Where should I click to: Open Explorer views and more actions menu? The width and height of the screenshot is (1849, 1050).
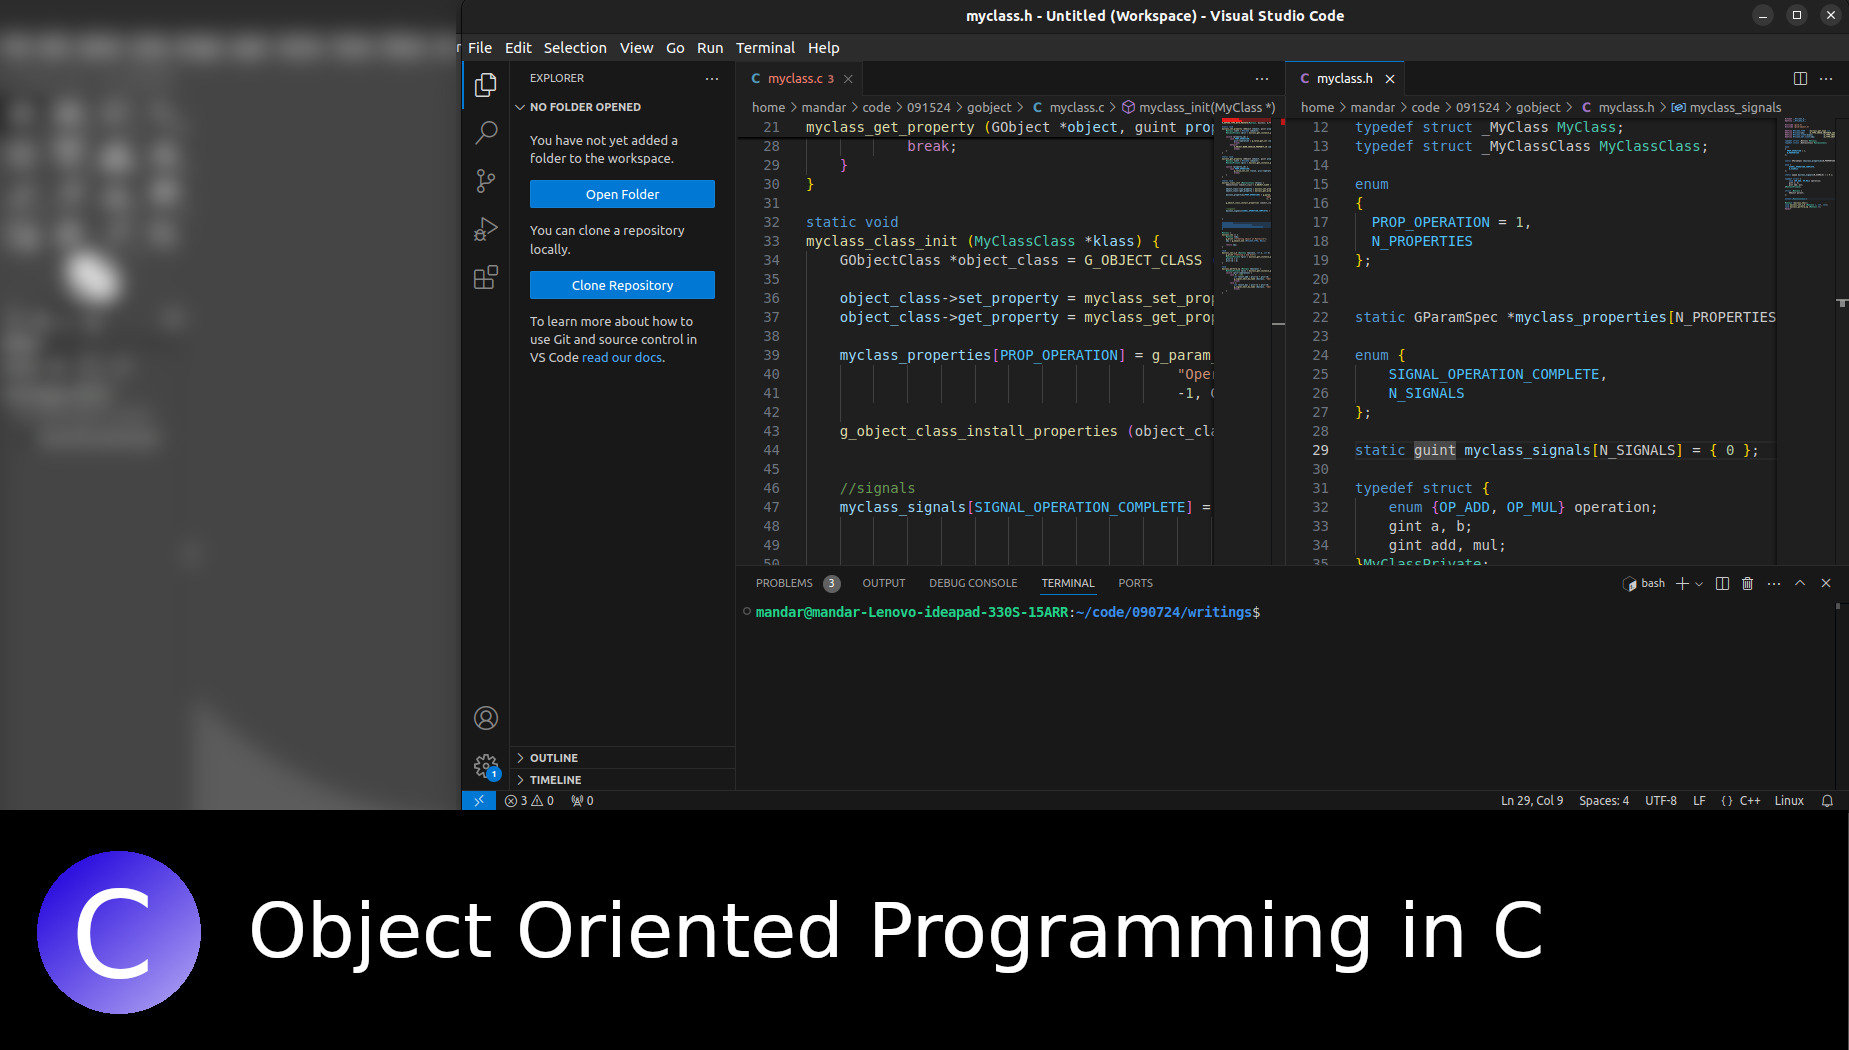(x=712, y=78)
